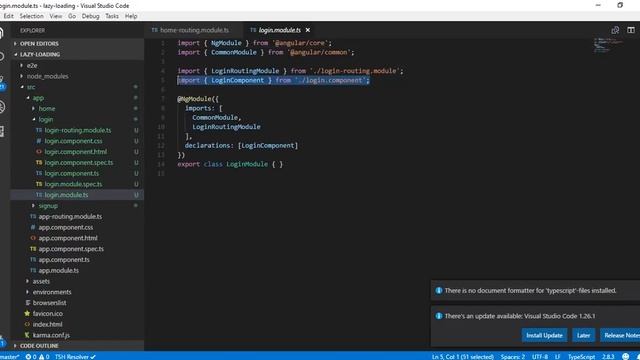
Task: Click TSH Resolver status bar item
Action: 75,357
